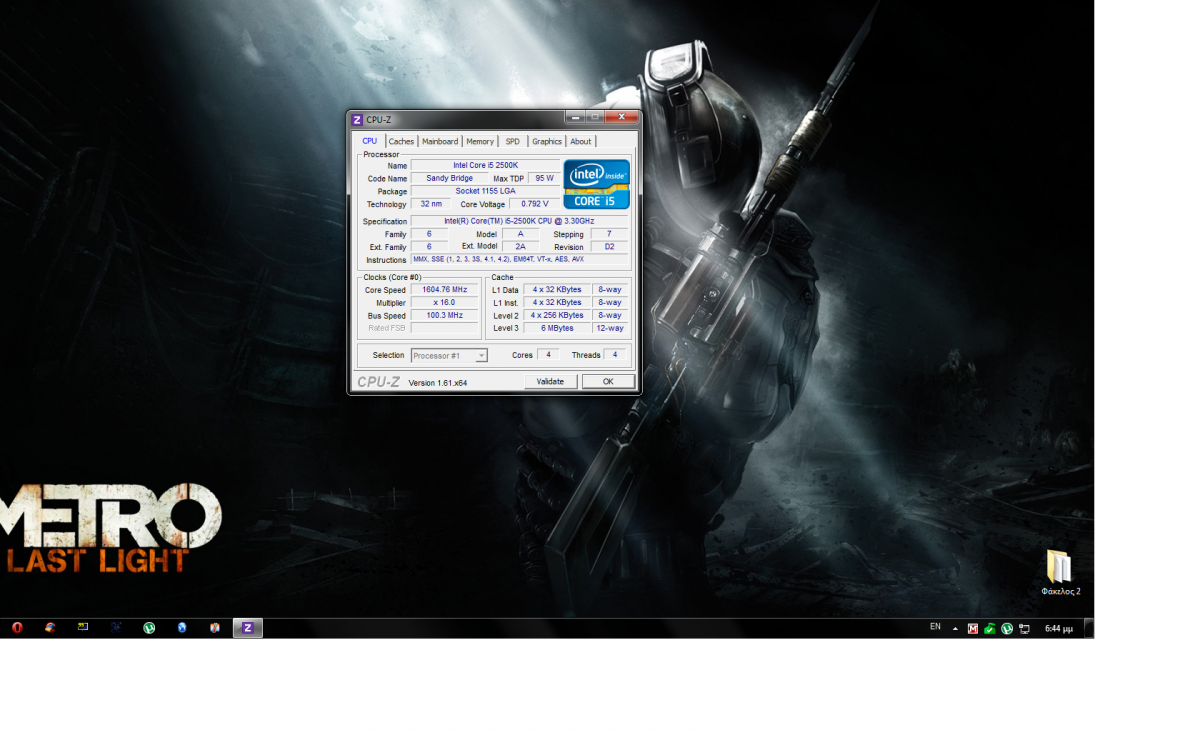
Task: Click the name field 'Intel Core i5 2500K'
Action: [x=485, y=165]
